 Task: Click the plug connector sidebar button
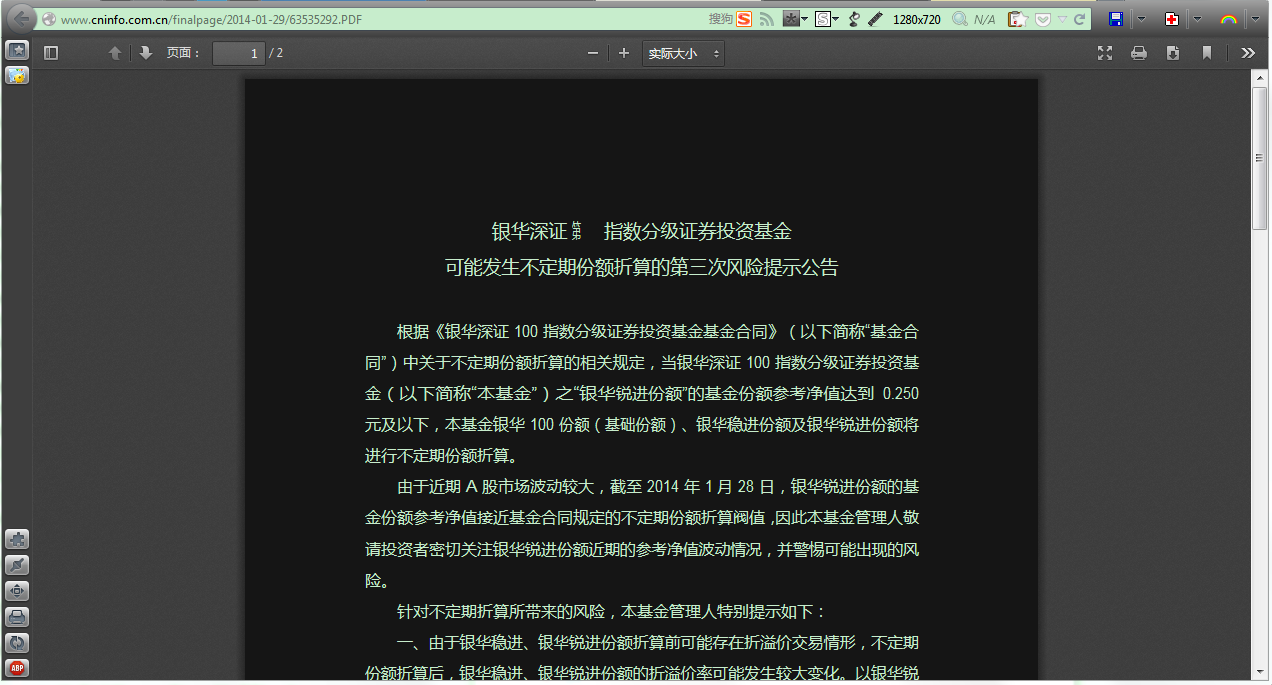(x=17, y=566)
